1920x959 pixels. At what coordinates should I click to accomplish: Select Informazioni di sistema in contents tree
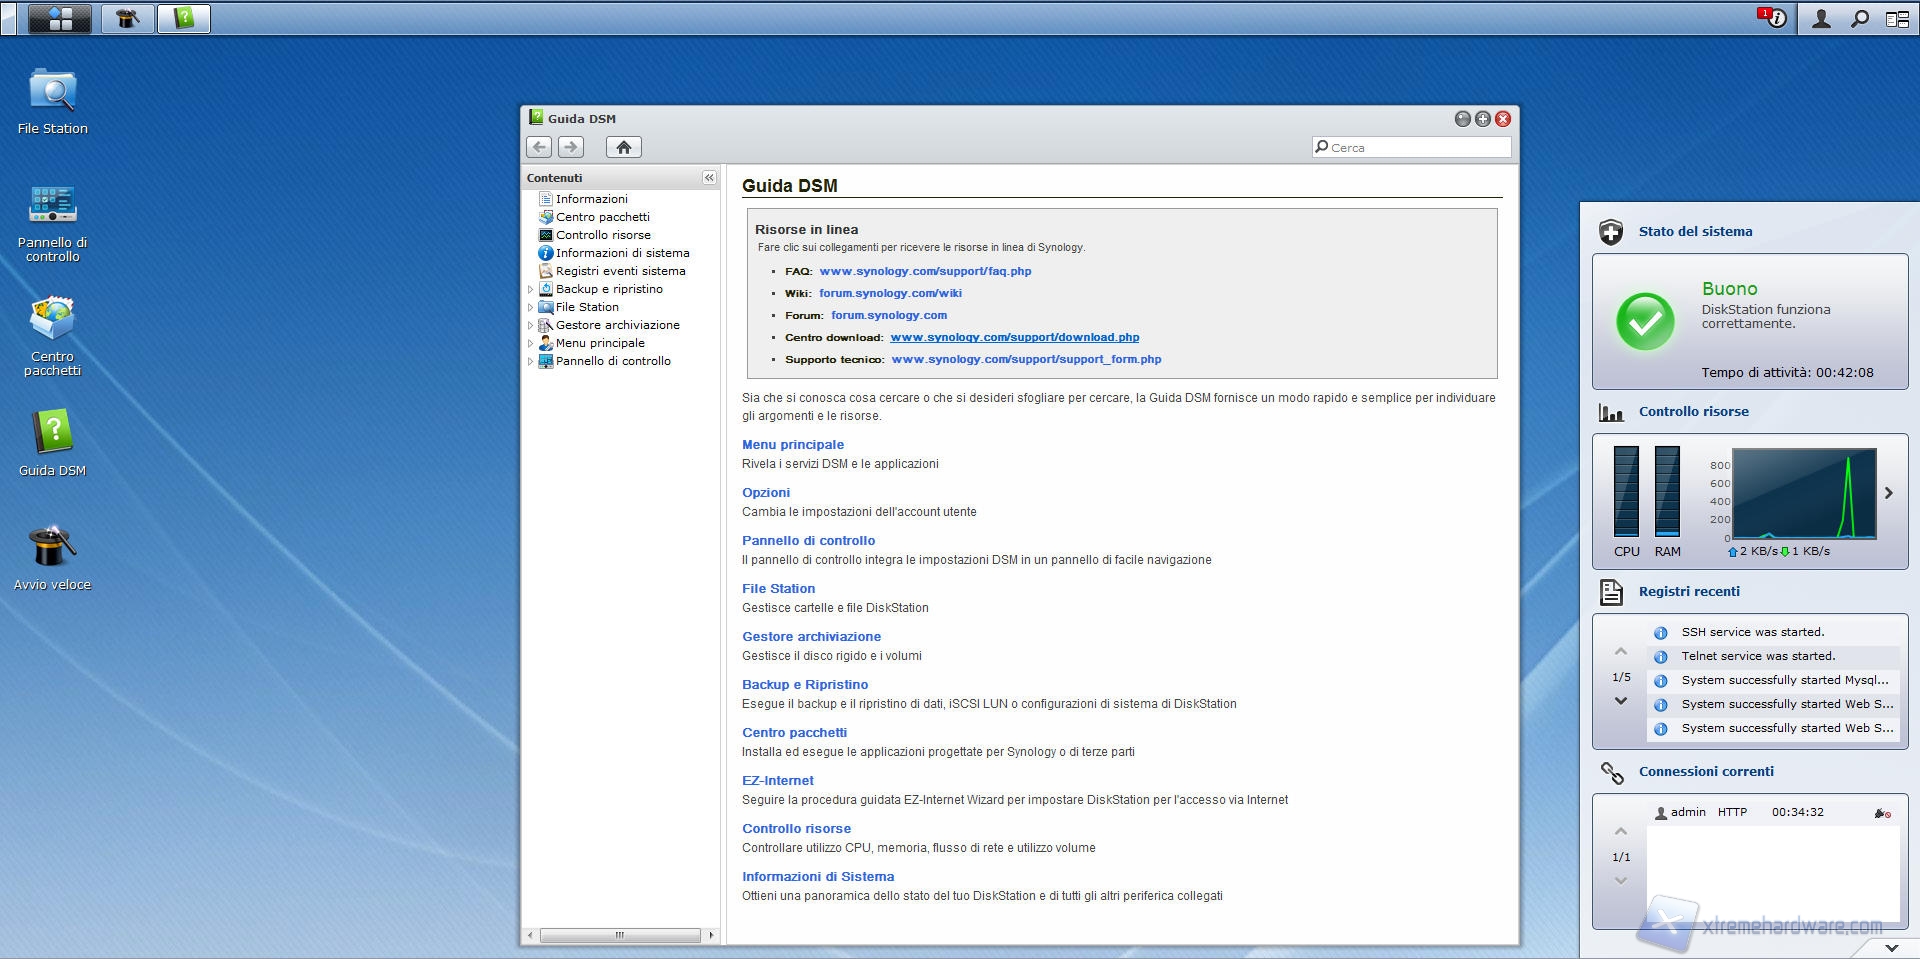[622, 253]
